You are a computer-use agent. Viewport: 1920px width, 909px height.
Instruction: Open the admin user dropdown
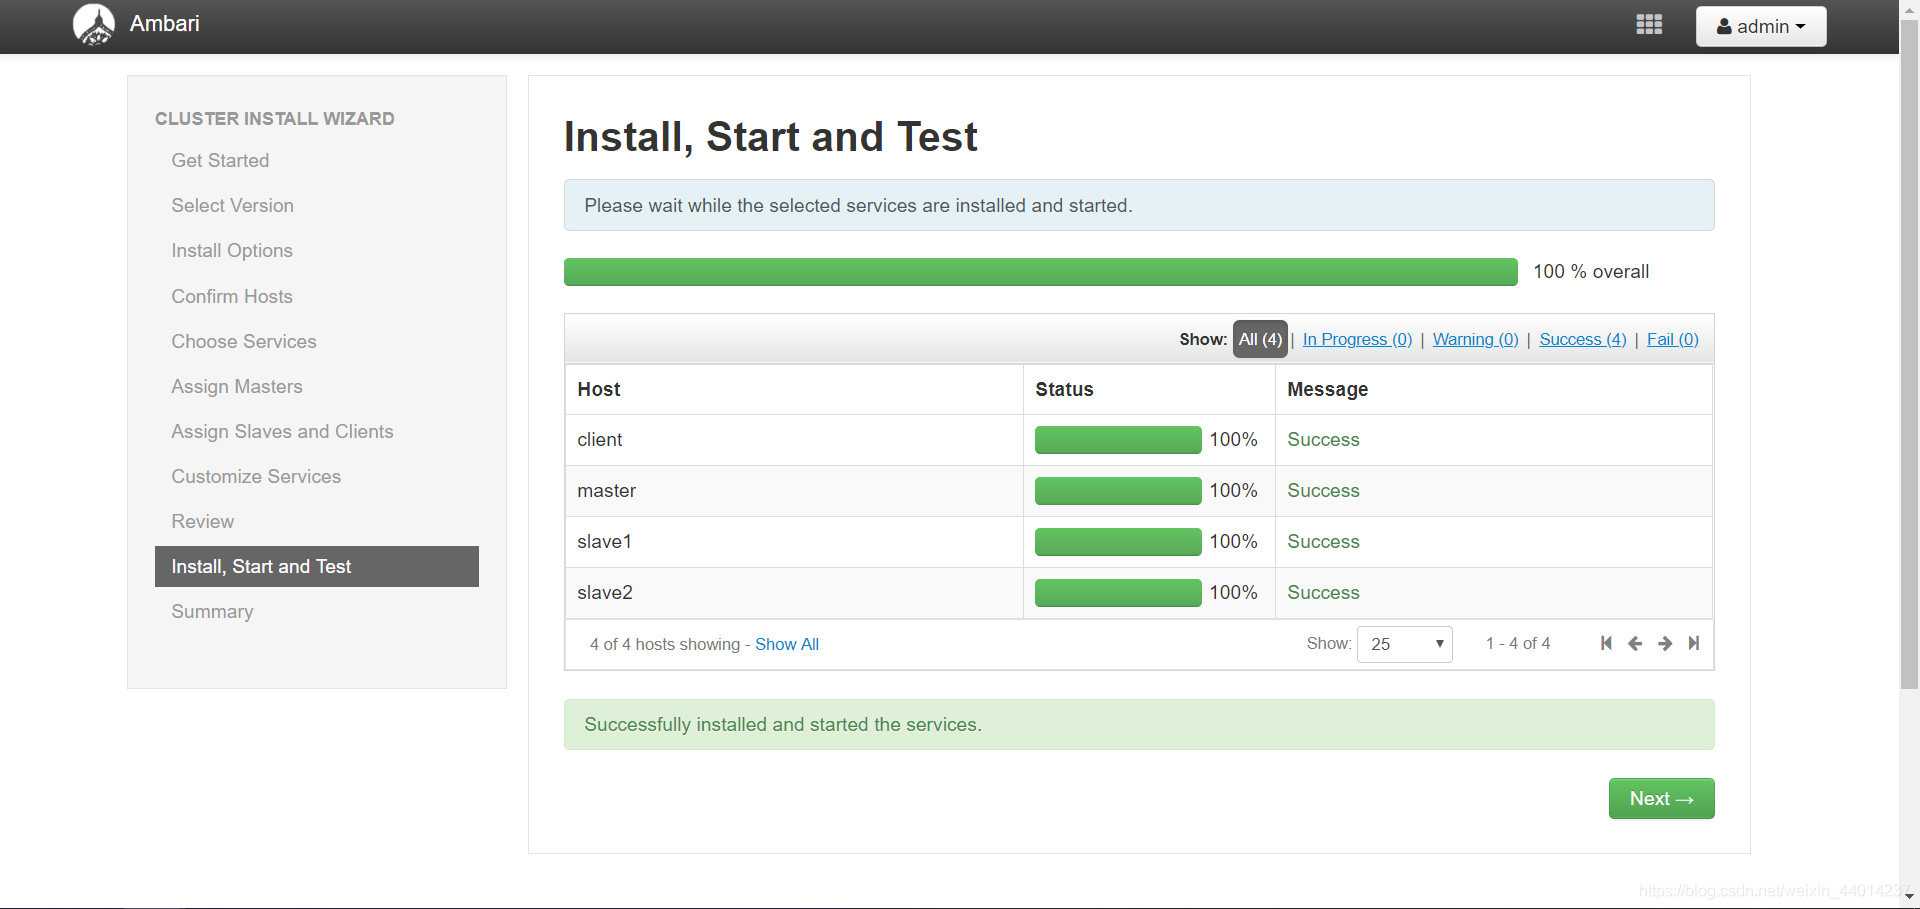(x=1761, y=26)
